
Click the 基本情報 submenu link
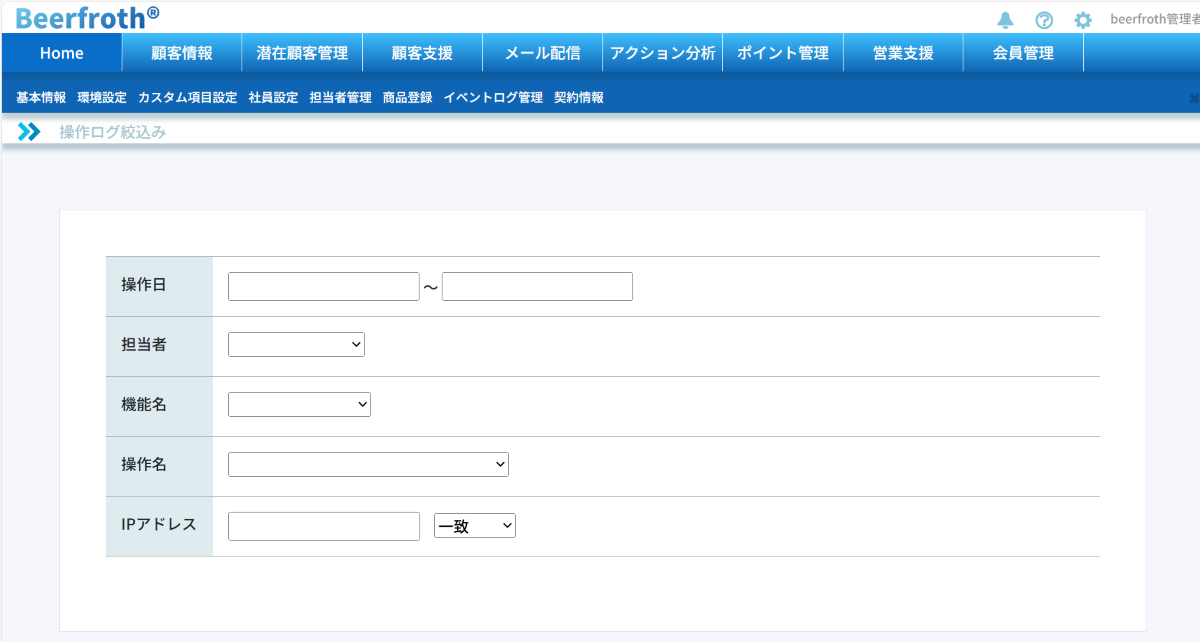[x=41, y=98]
